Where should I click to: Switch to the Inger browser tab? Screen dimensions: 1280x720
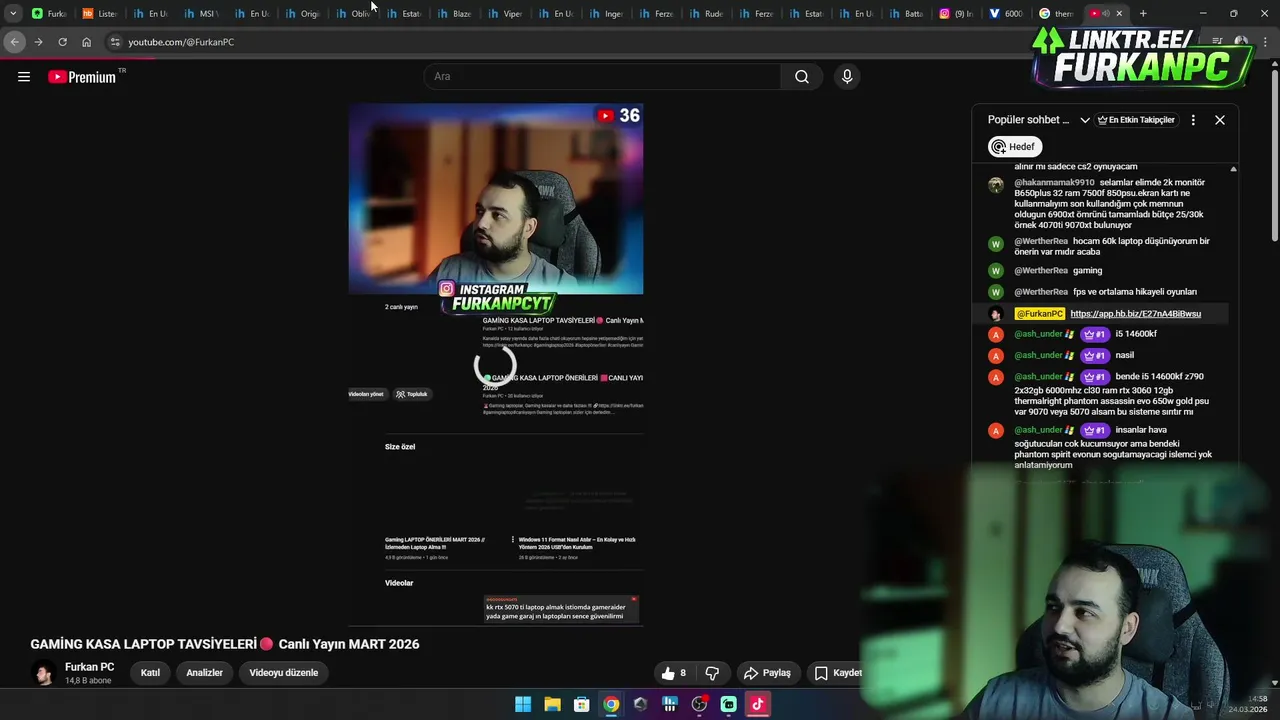605,14
